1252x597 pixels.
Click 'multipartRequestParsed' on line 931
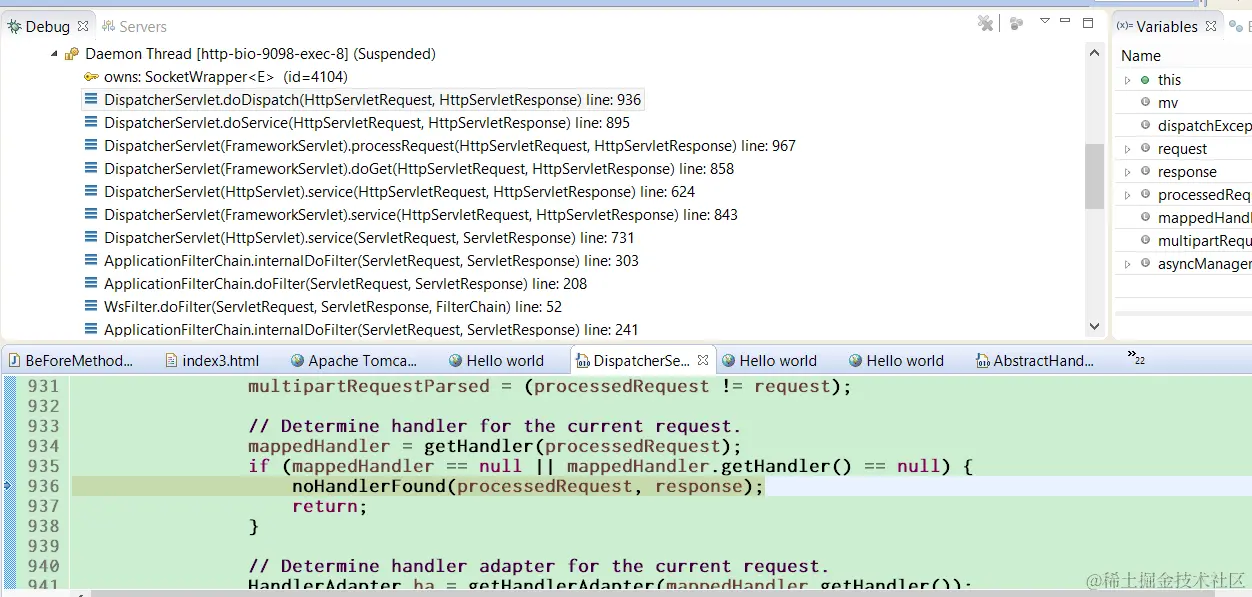coord(369,386)
